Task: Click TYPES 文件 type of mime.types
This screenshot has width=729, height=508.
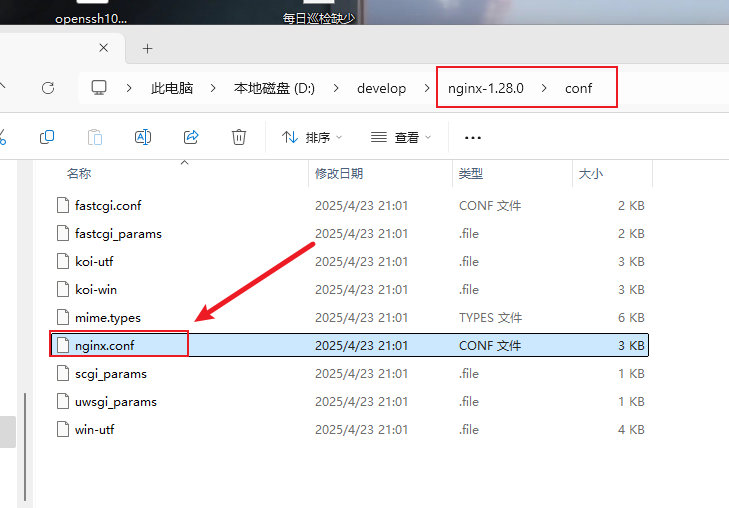Action: (490, 317)
